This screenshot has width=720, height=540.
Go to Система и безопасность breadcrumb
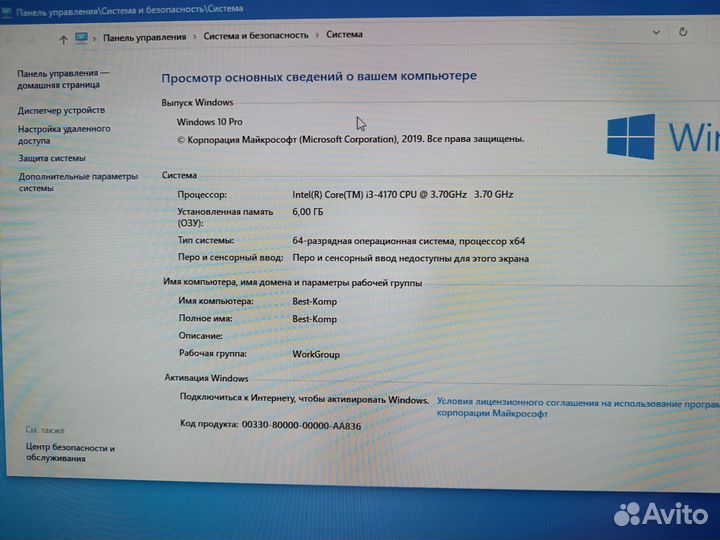pyautogui.click(x=256, y=35)
